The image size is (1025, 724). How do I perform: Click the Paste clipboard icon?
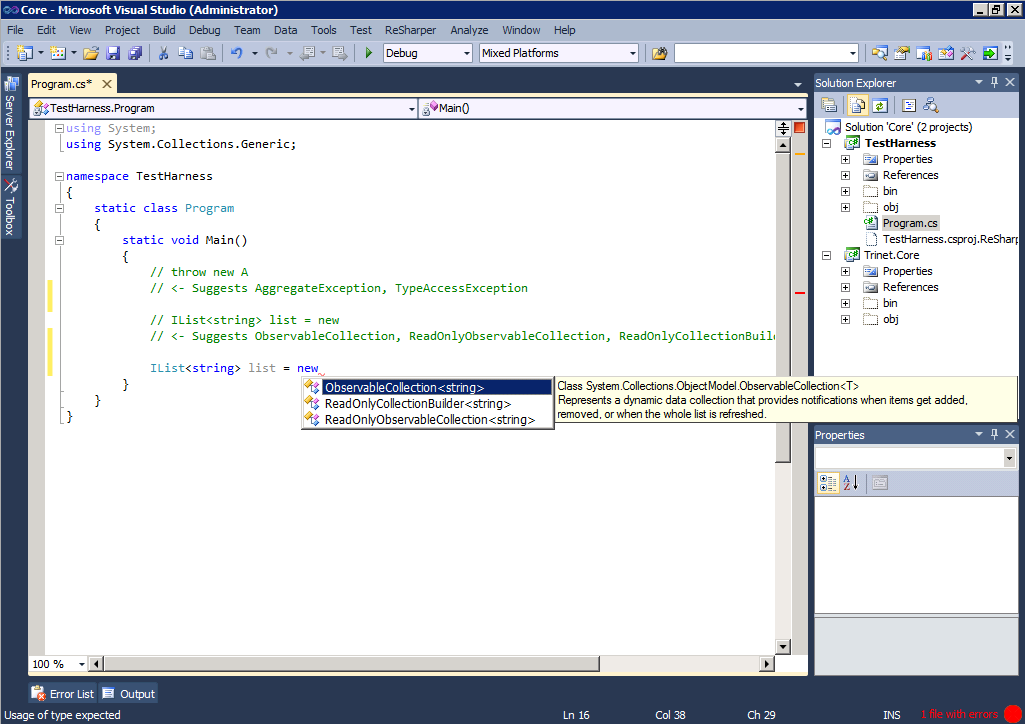[x=208, y=53]
